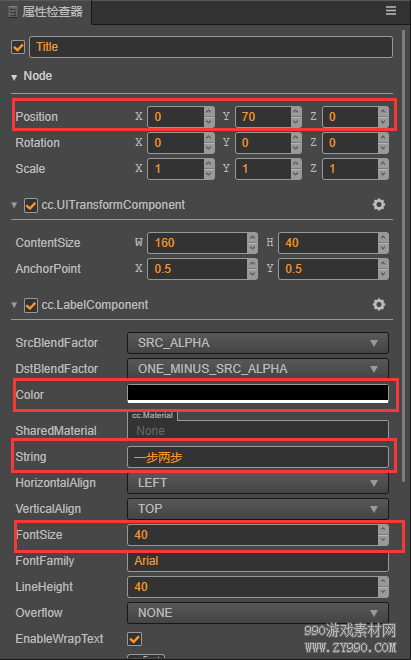Screen dimensions: 411x660
Task: Collapse the Node section
Action: coord(14,77)
